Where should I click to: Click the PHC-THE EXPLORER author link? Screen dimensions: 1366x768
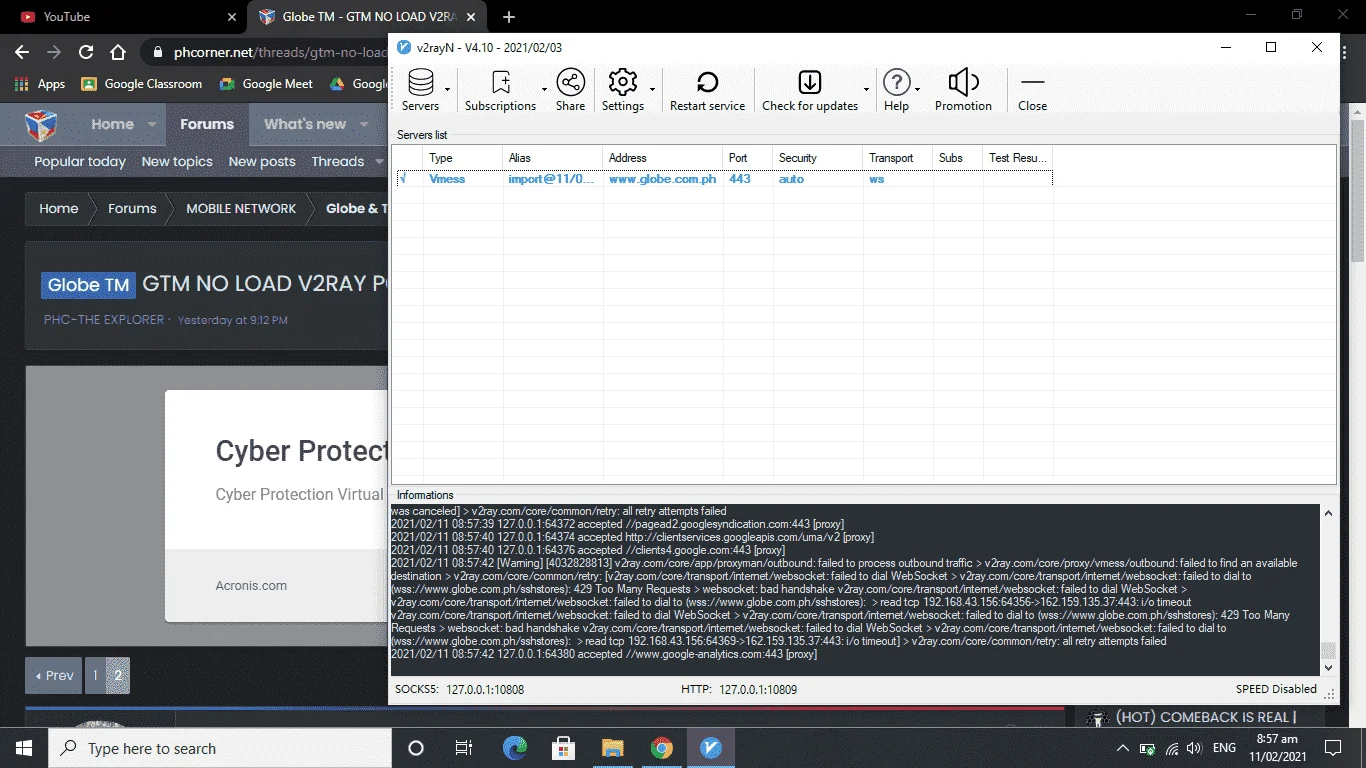(x=104, y=320)
